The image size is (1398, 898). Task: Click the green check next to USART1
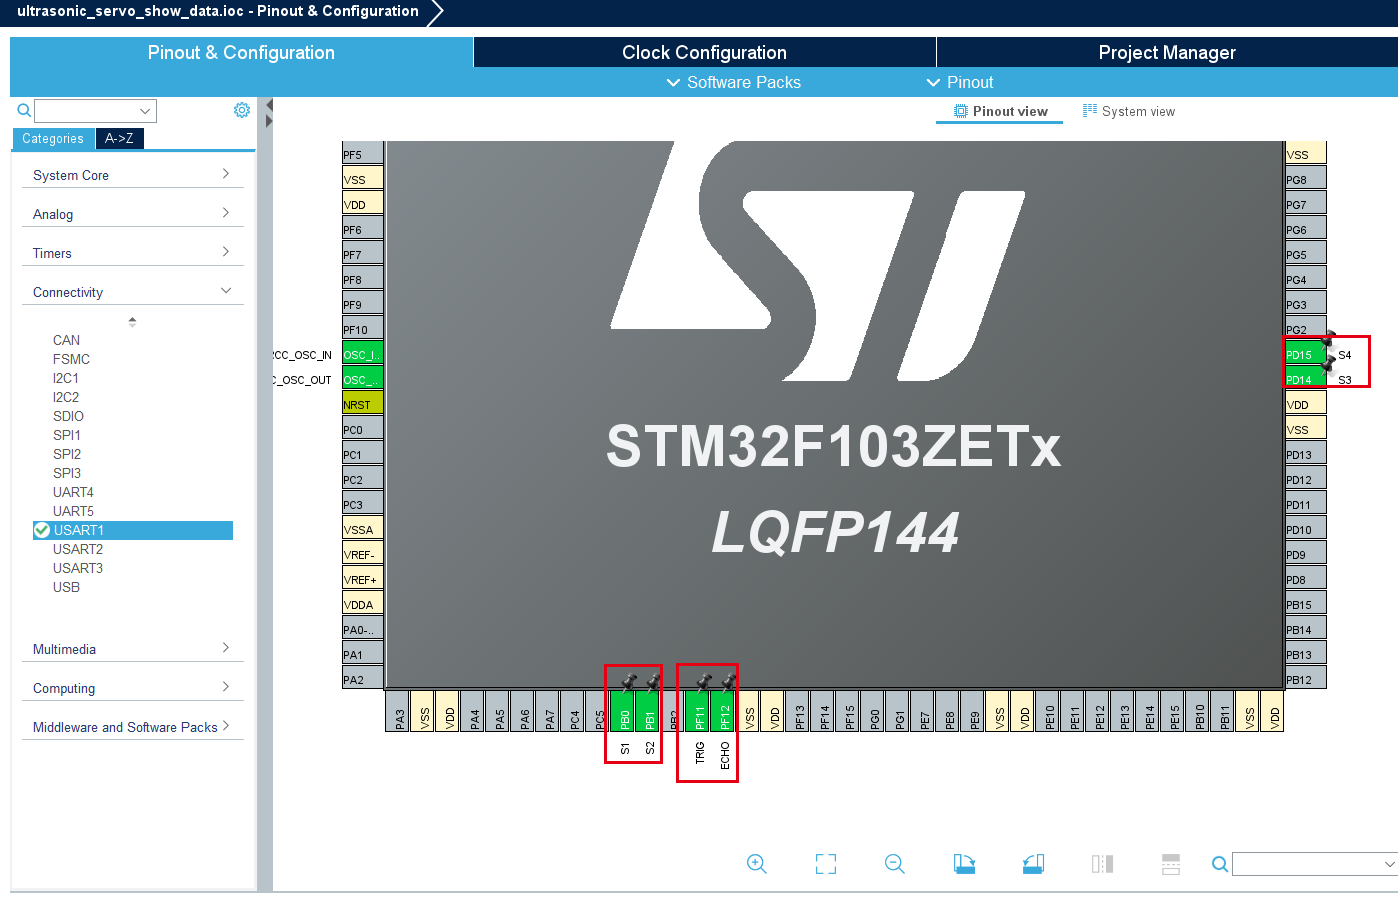click(x=42, y=530)
